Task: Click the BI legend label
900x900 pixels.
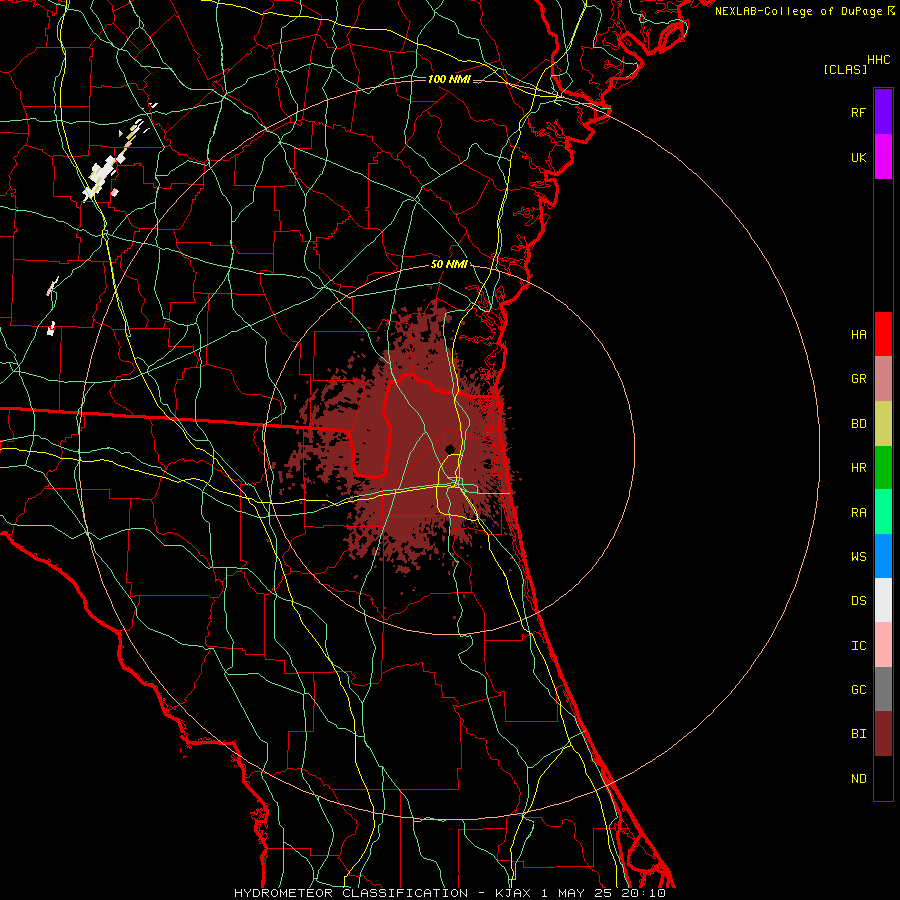Action: click(x=858, y=734)
